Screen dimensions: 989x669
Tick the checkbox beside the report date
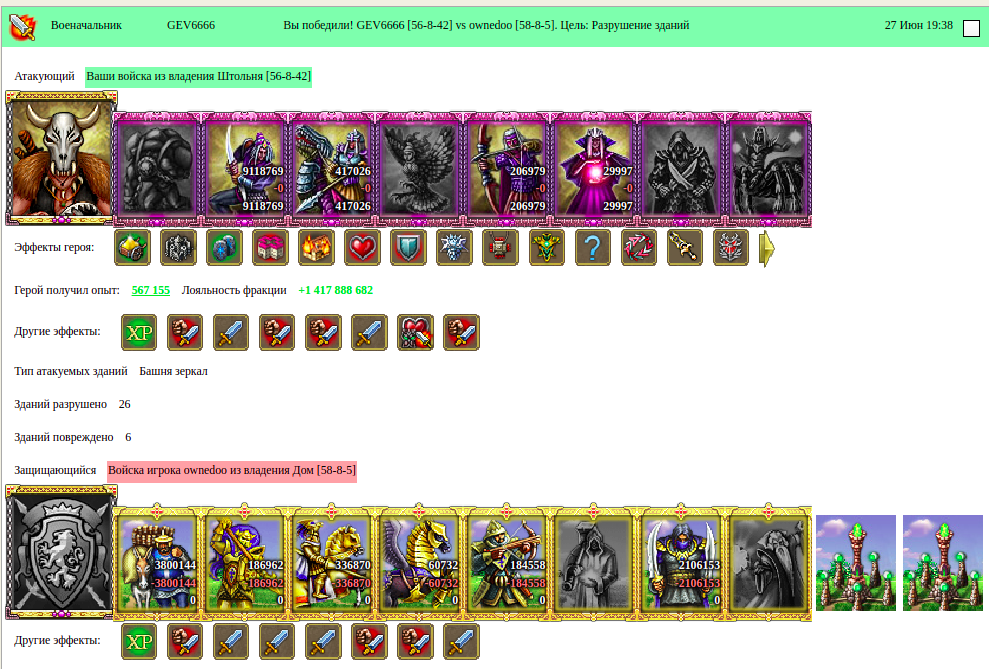point(971,28)
